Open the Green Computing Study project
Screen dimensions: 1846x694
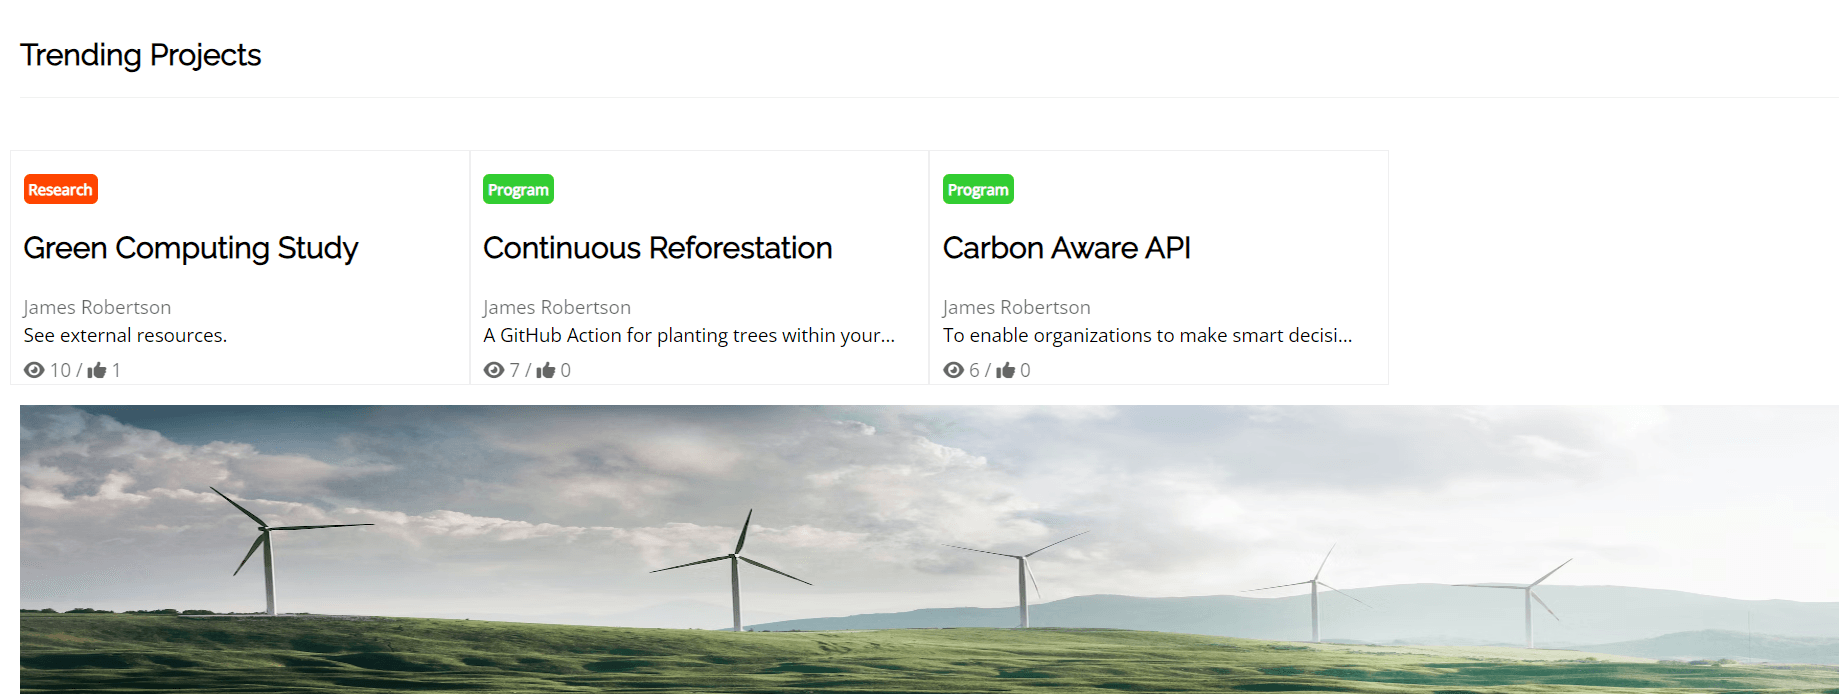pos(190,248)
